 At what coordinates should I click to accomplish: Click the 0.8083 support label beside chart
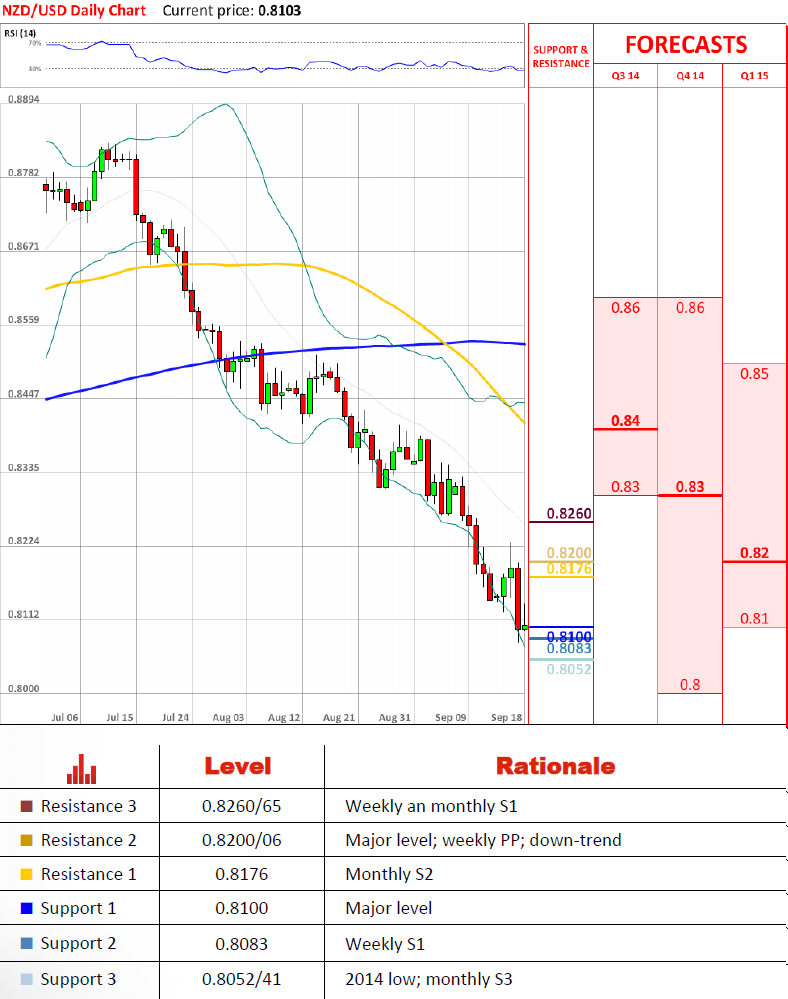tap(569, 649)
